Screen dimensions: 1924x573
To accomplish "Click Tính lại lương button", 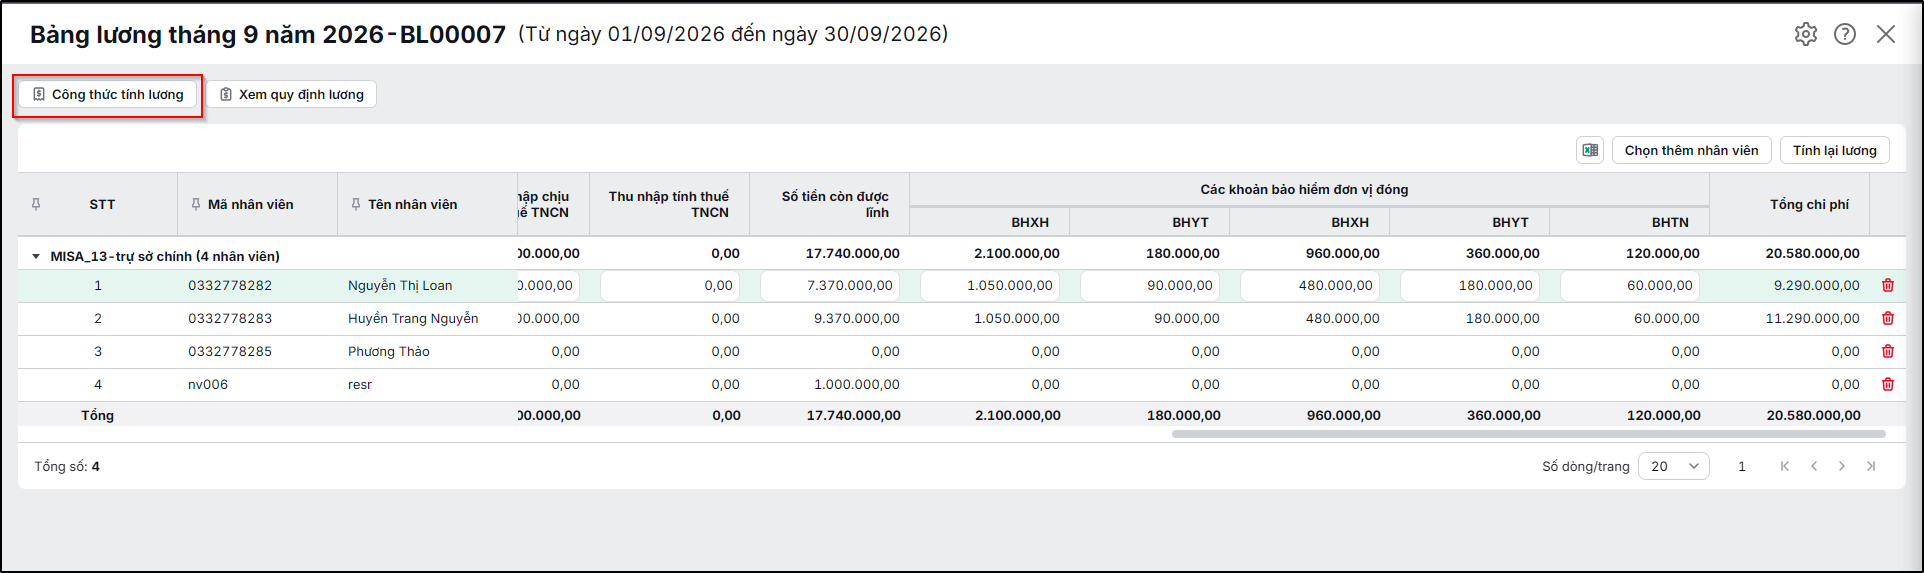I will [1835, 150].
